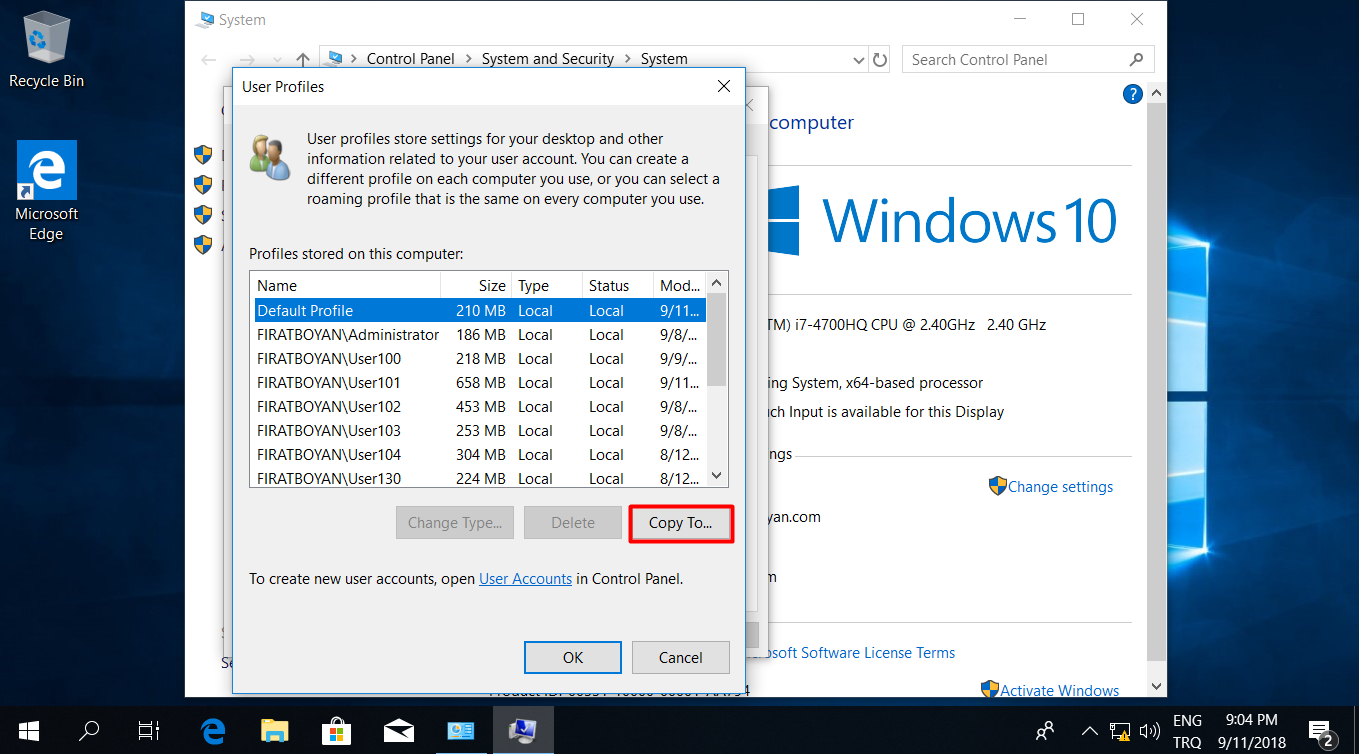Viewport: 1359px width, 754px height.
Task: Launch Microsoft Edge from desktop shortcut
Action: pos(46,191)
